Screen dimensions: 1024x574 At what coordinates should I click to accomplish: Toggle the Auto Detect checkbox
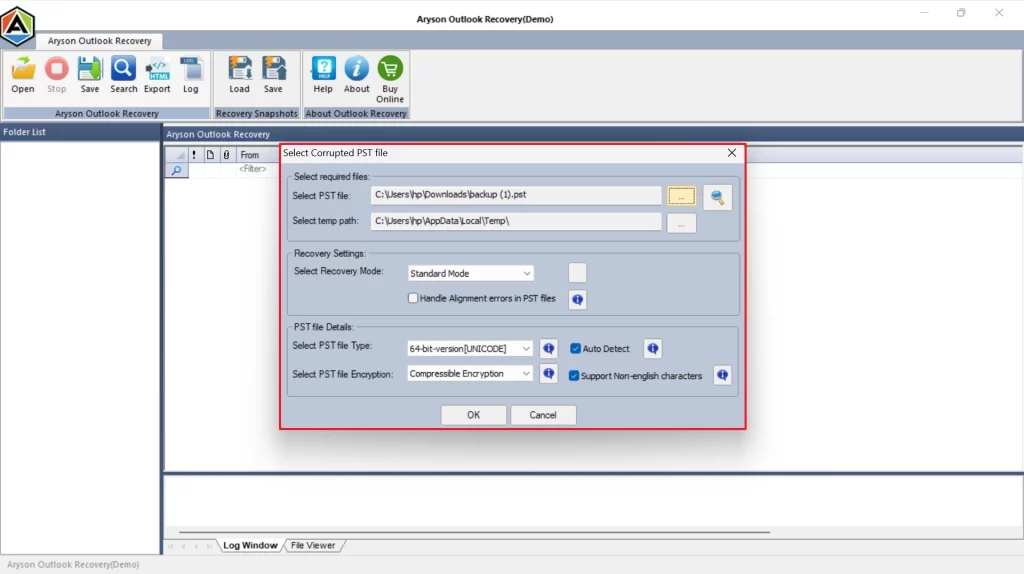(x=575, y=349)
